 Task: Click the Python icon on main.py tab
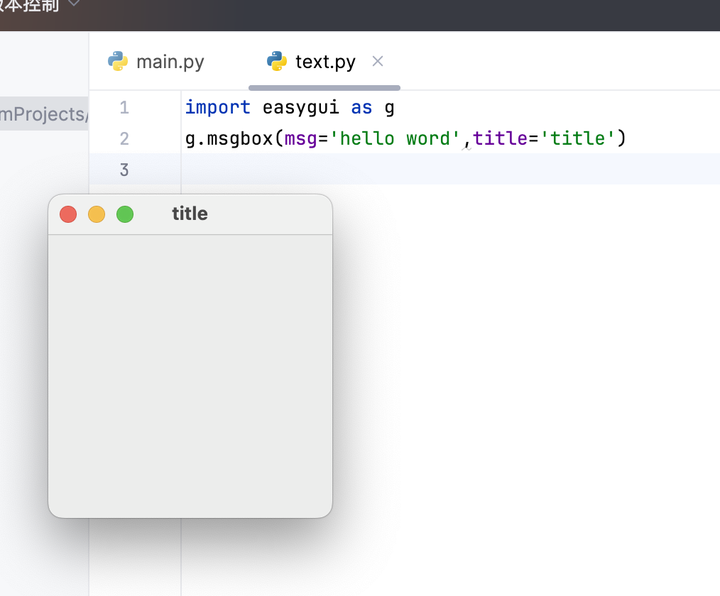(118, 61)
